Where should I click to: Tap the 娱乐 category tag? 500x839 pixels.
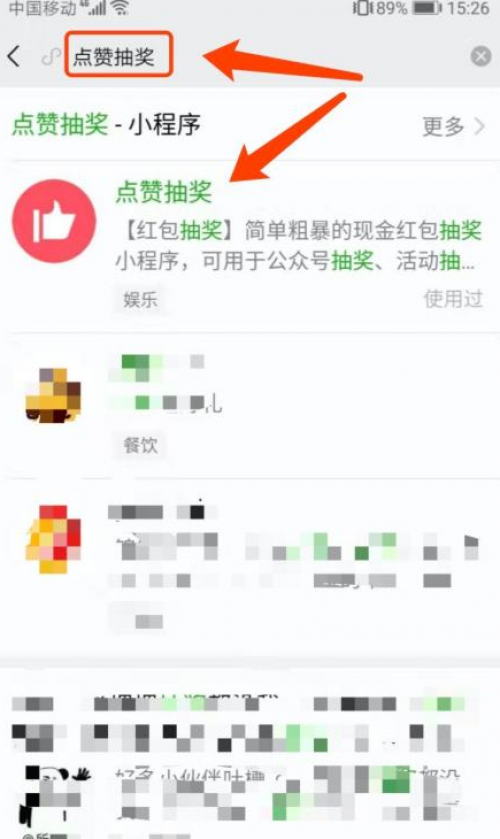coord(140,299)
